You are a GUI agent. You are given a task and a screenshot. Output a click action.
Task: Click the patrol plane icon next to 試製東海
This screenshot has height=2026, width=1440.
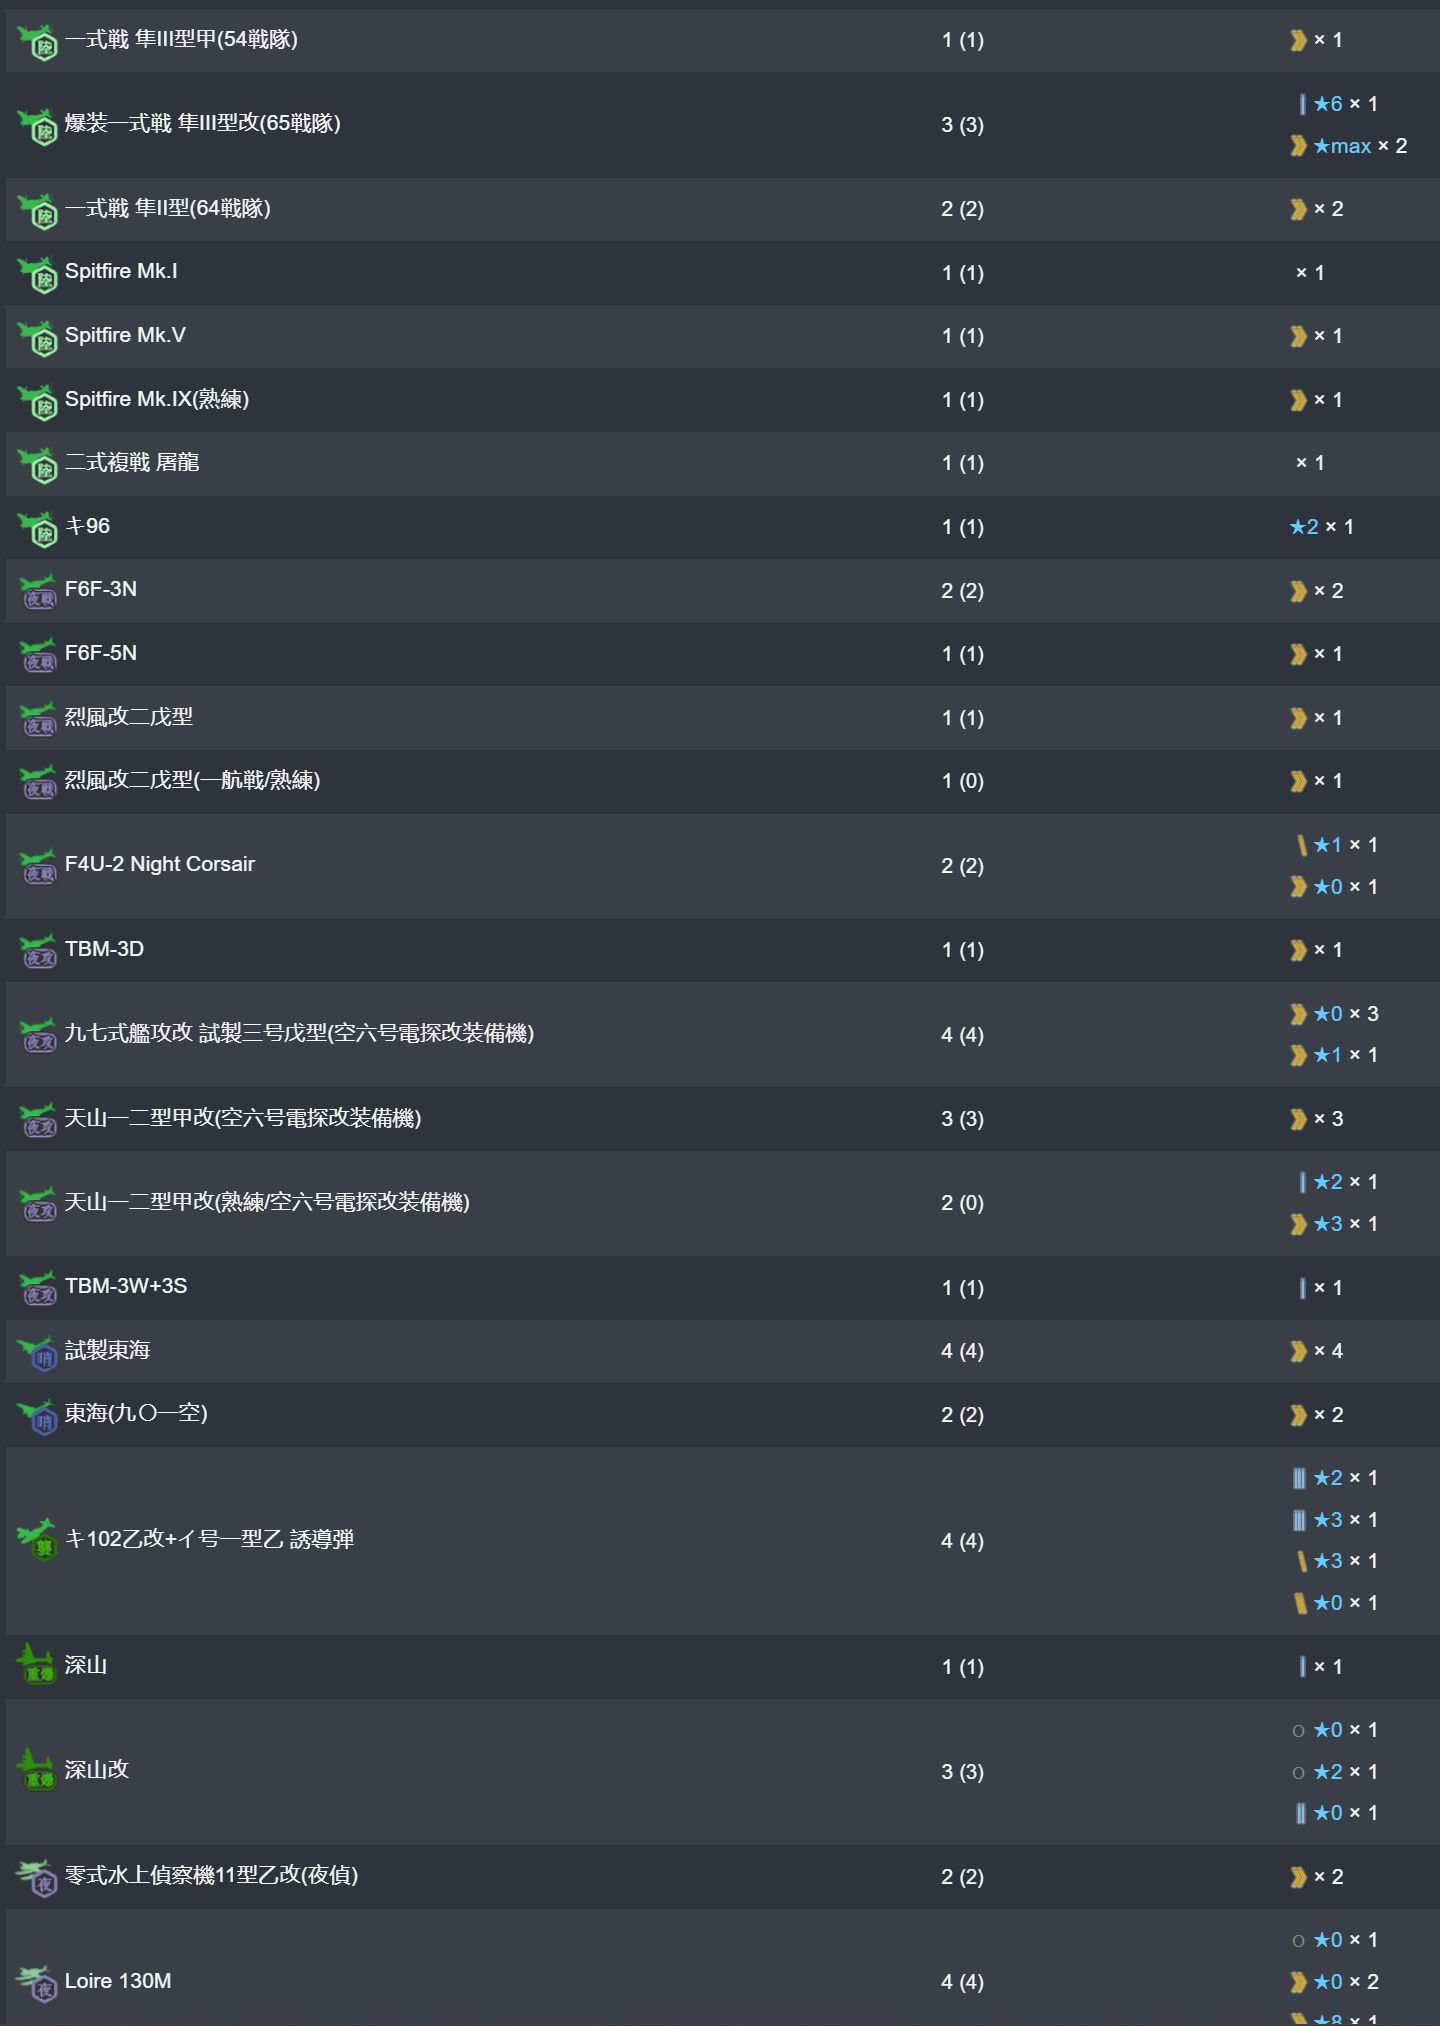[x=39, y=1353]
